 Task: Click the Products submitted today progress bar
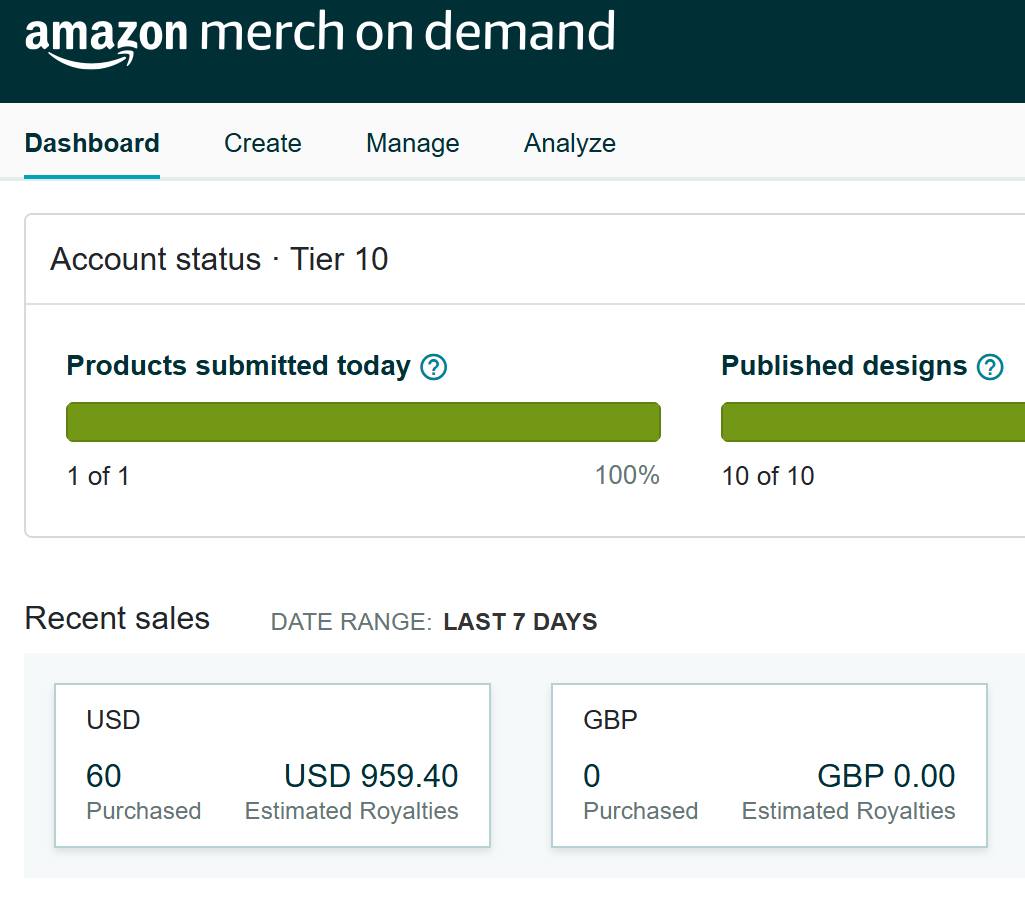(363, 421)
